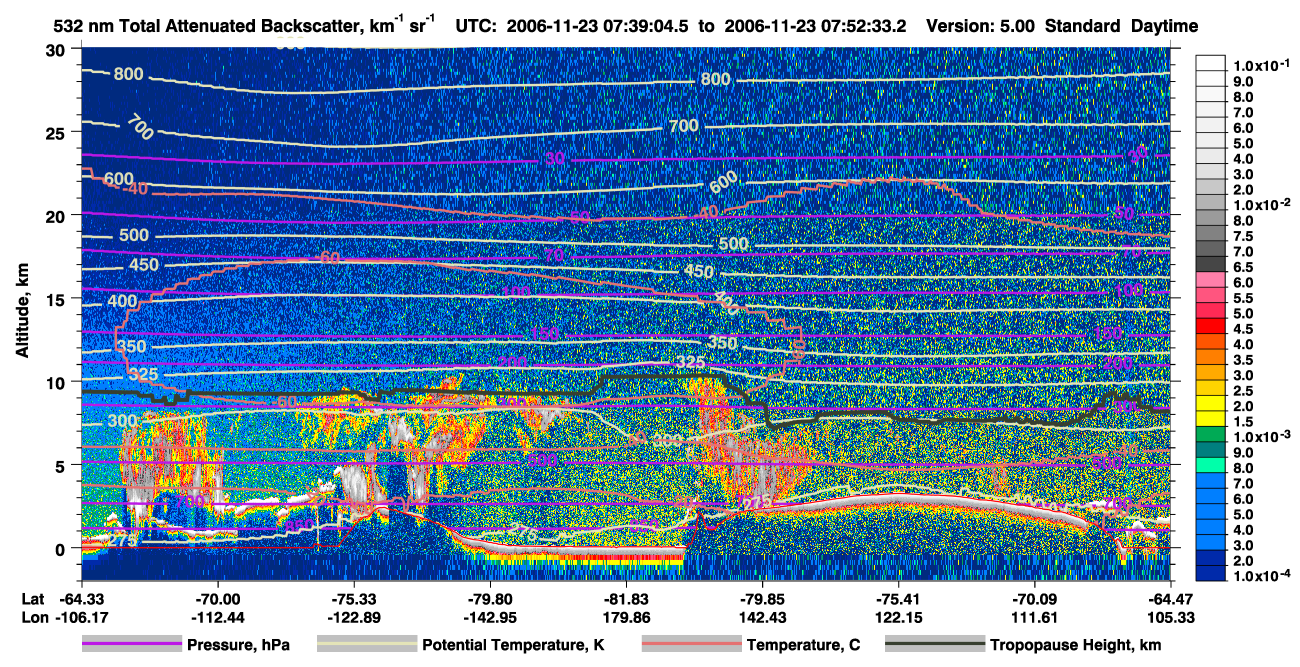Select the end time '07:52:33.2' in header
This screenshot has width=1300, height=667.
click(863, 27)
